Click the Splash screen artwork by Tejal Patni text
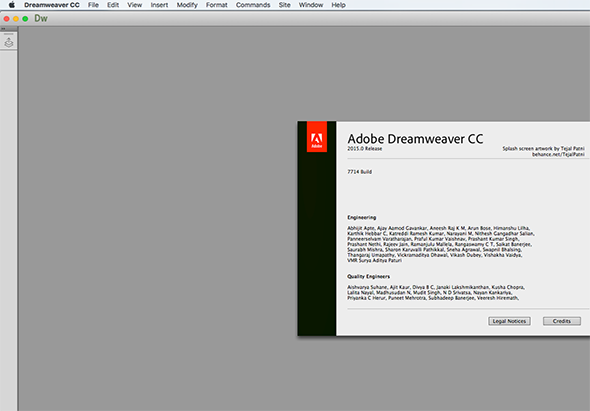Image resolution: width=590 pixels, height=411 pixels. pyautogui.click(x=543, y=149)
